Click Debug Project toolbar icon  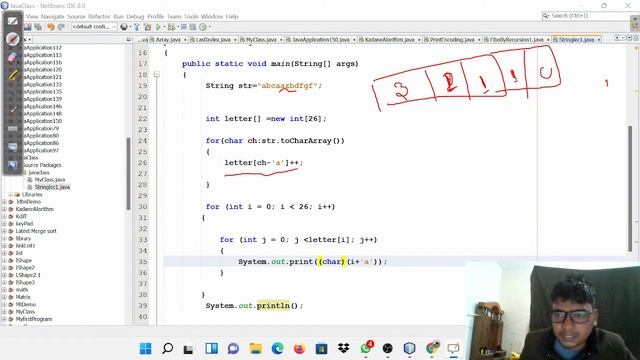[x=171, y=27]
